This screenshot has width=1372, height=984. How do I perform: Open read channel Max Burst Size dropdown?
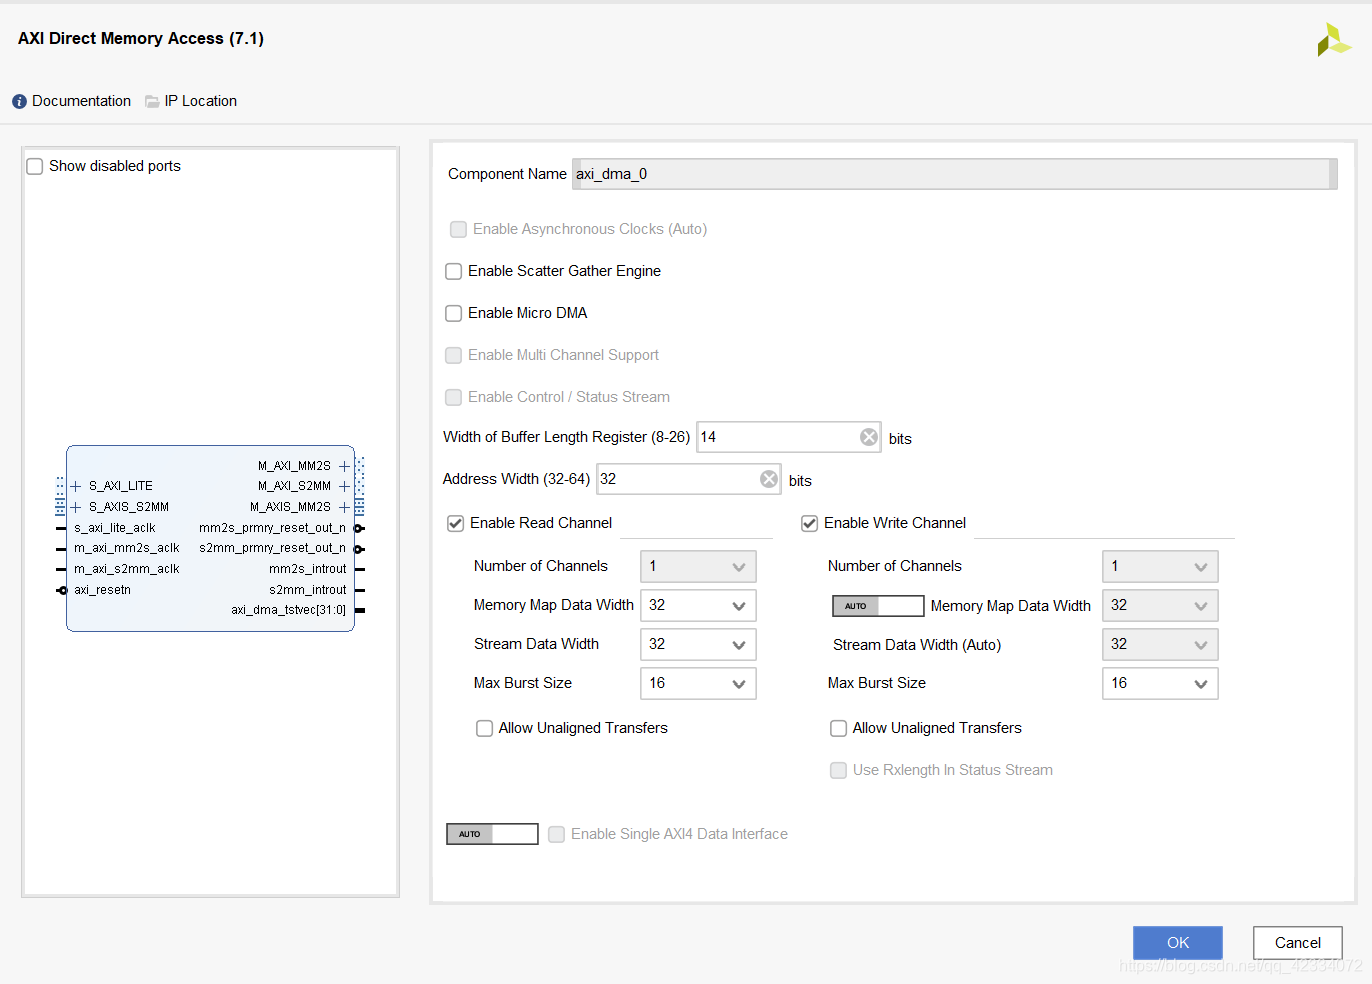tap(698, 683)
